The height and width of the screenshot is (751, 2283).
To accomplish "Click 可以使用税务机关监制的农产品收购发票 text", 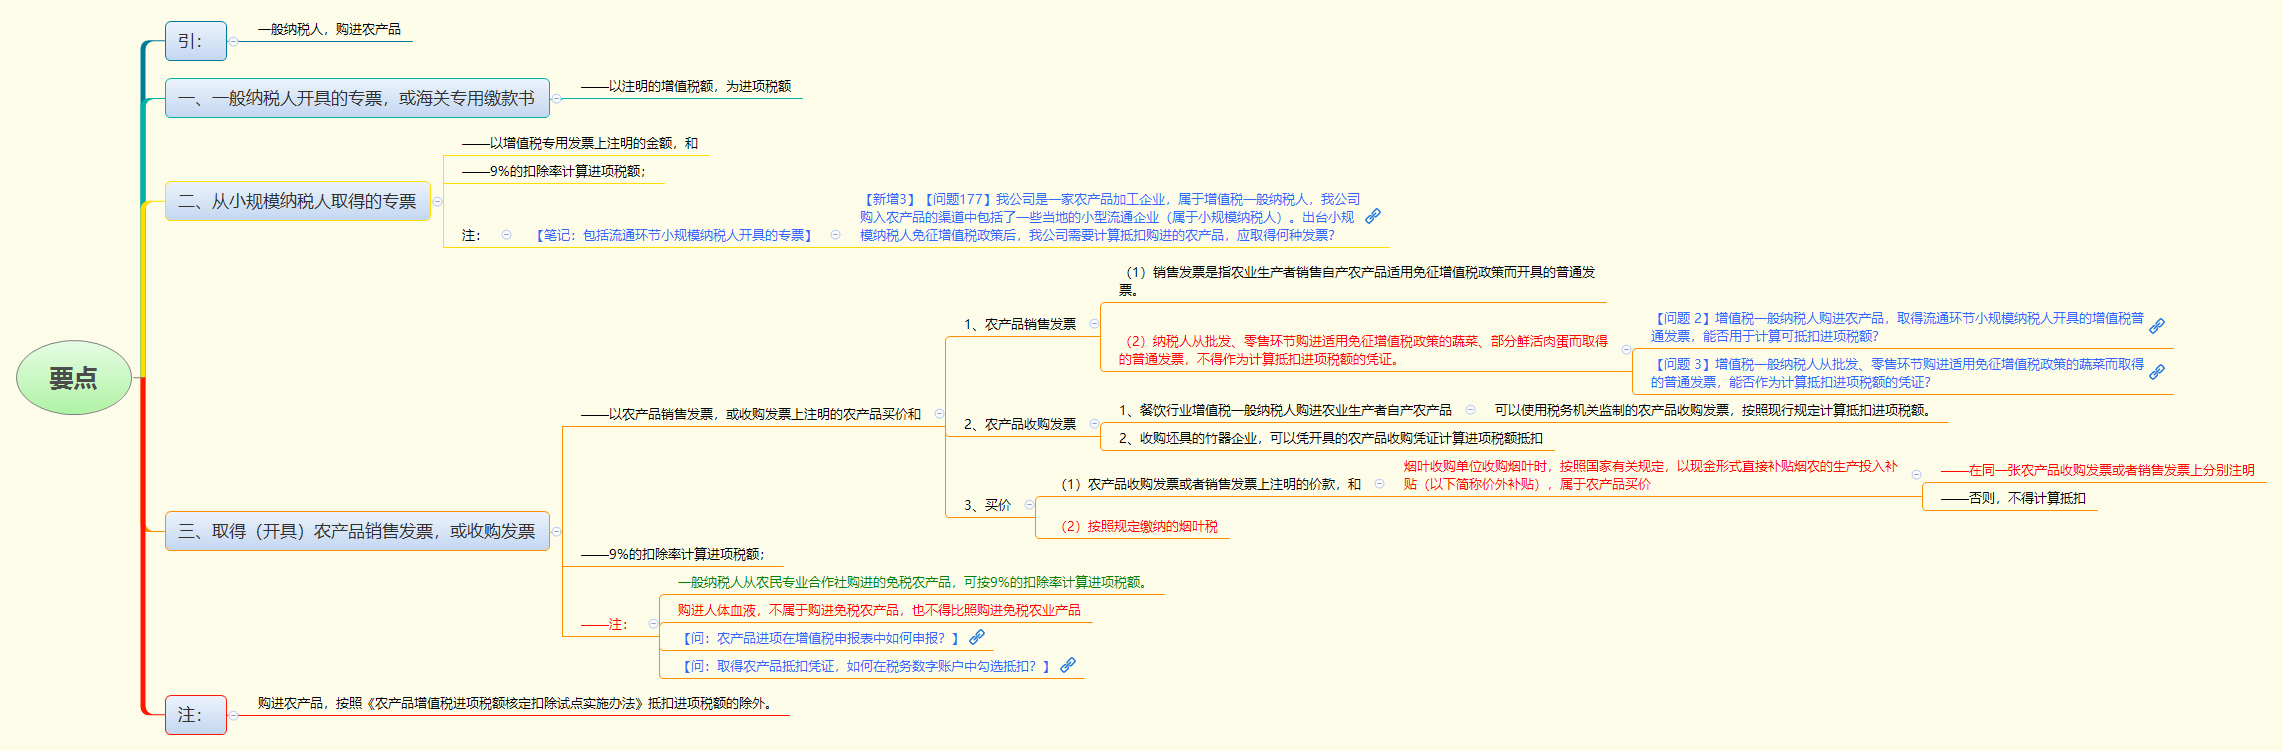I will click(x=1714, y=411).
